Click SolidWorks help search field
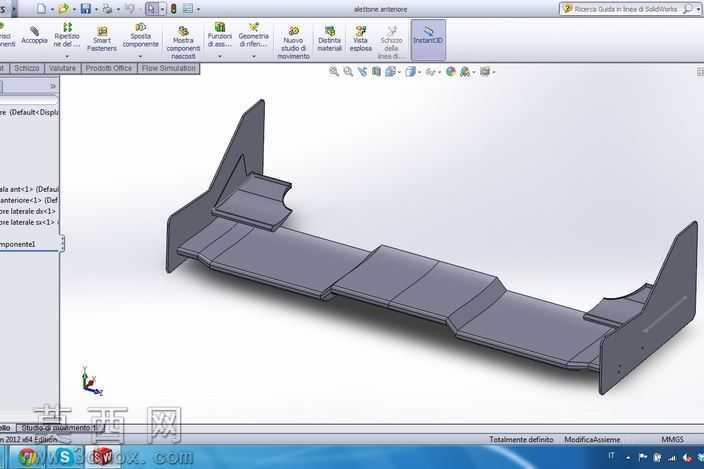Screen dimensions: 704x469 tap(628, 9)
